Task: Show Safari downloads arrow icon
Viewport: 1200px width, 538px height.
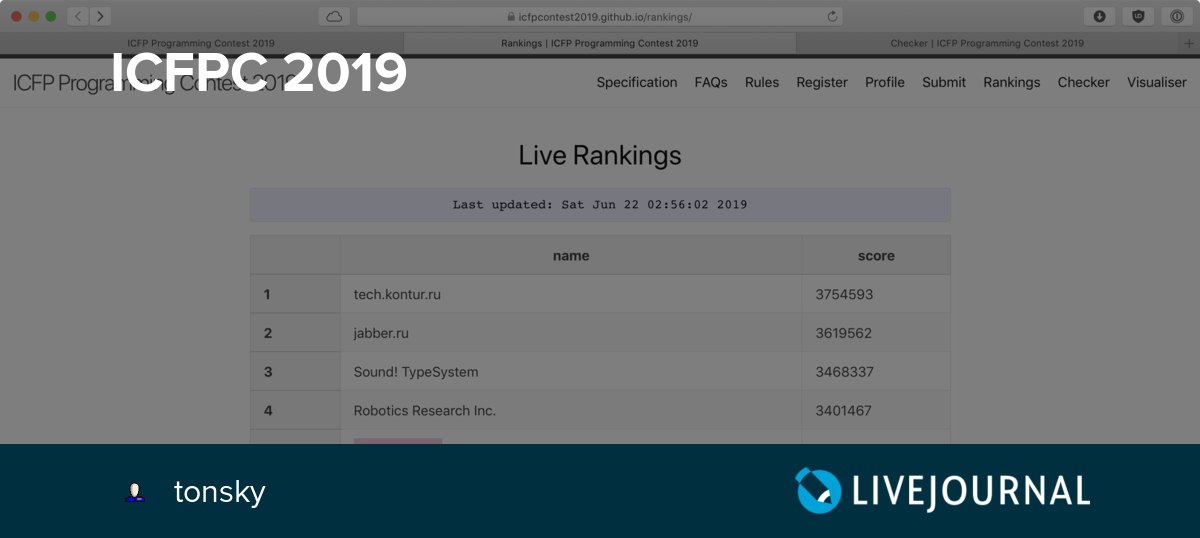Action: [x=1099, y=16]
